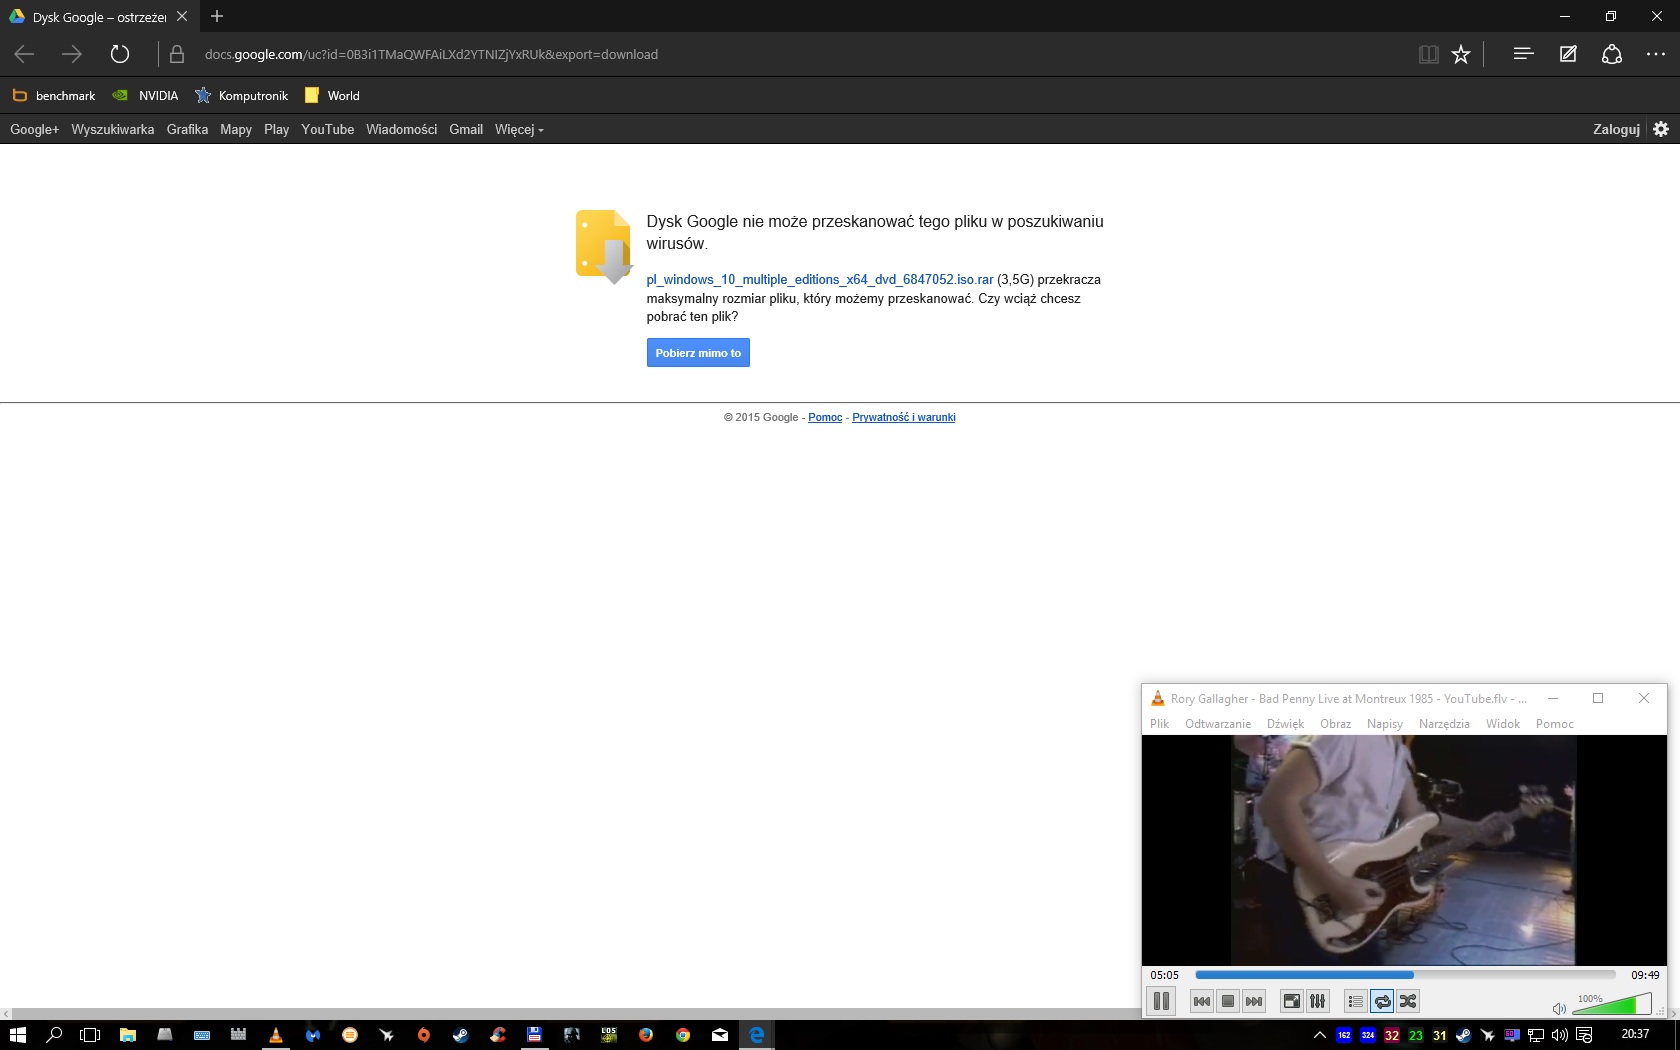The image size is (1680, 1050).
Task: Open the pl_windows_10 iso.rar file link
Action: 820,280
